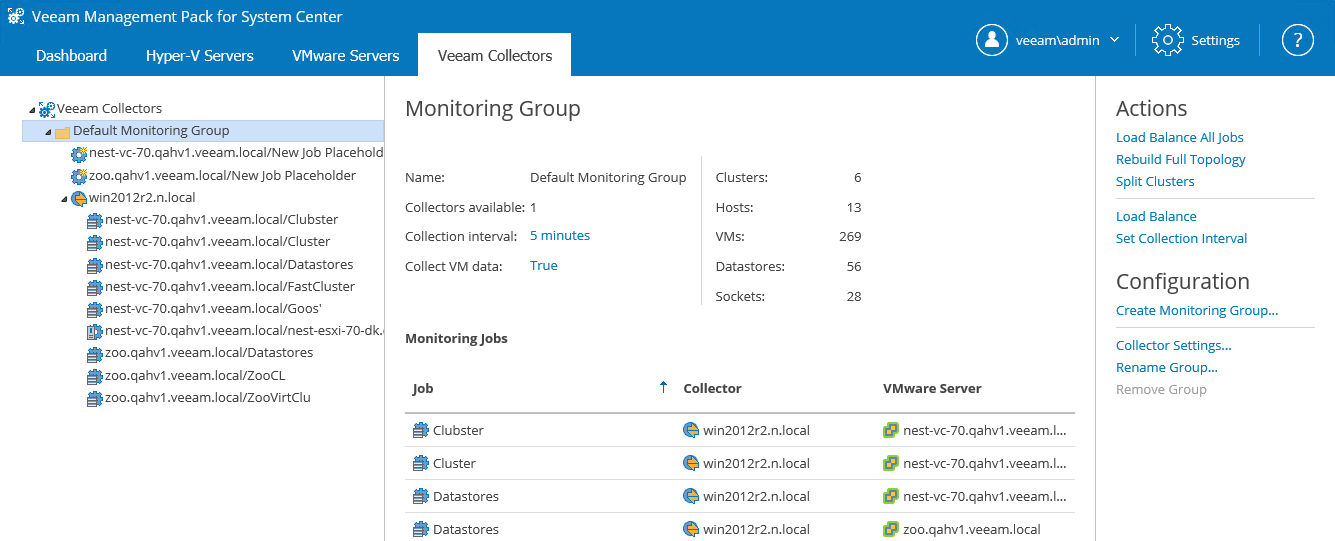Click the FastCluster job icon in tree
This screenshot has height=541, width=1335.
(95, 287)
